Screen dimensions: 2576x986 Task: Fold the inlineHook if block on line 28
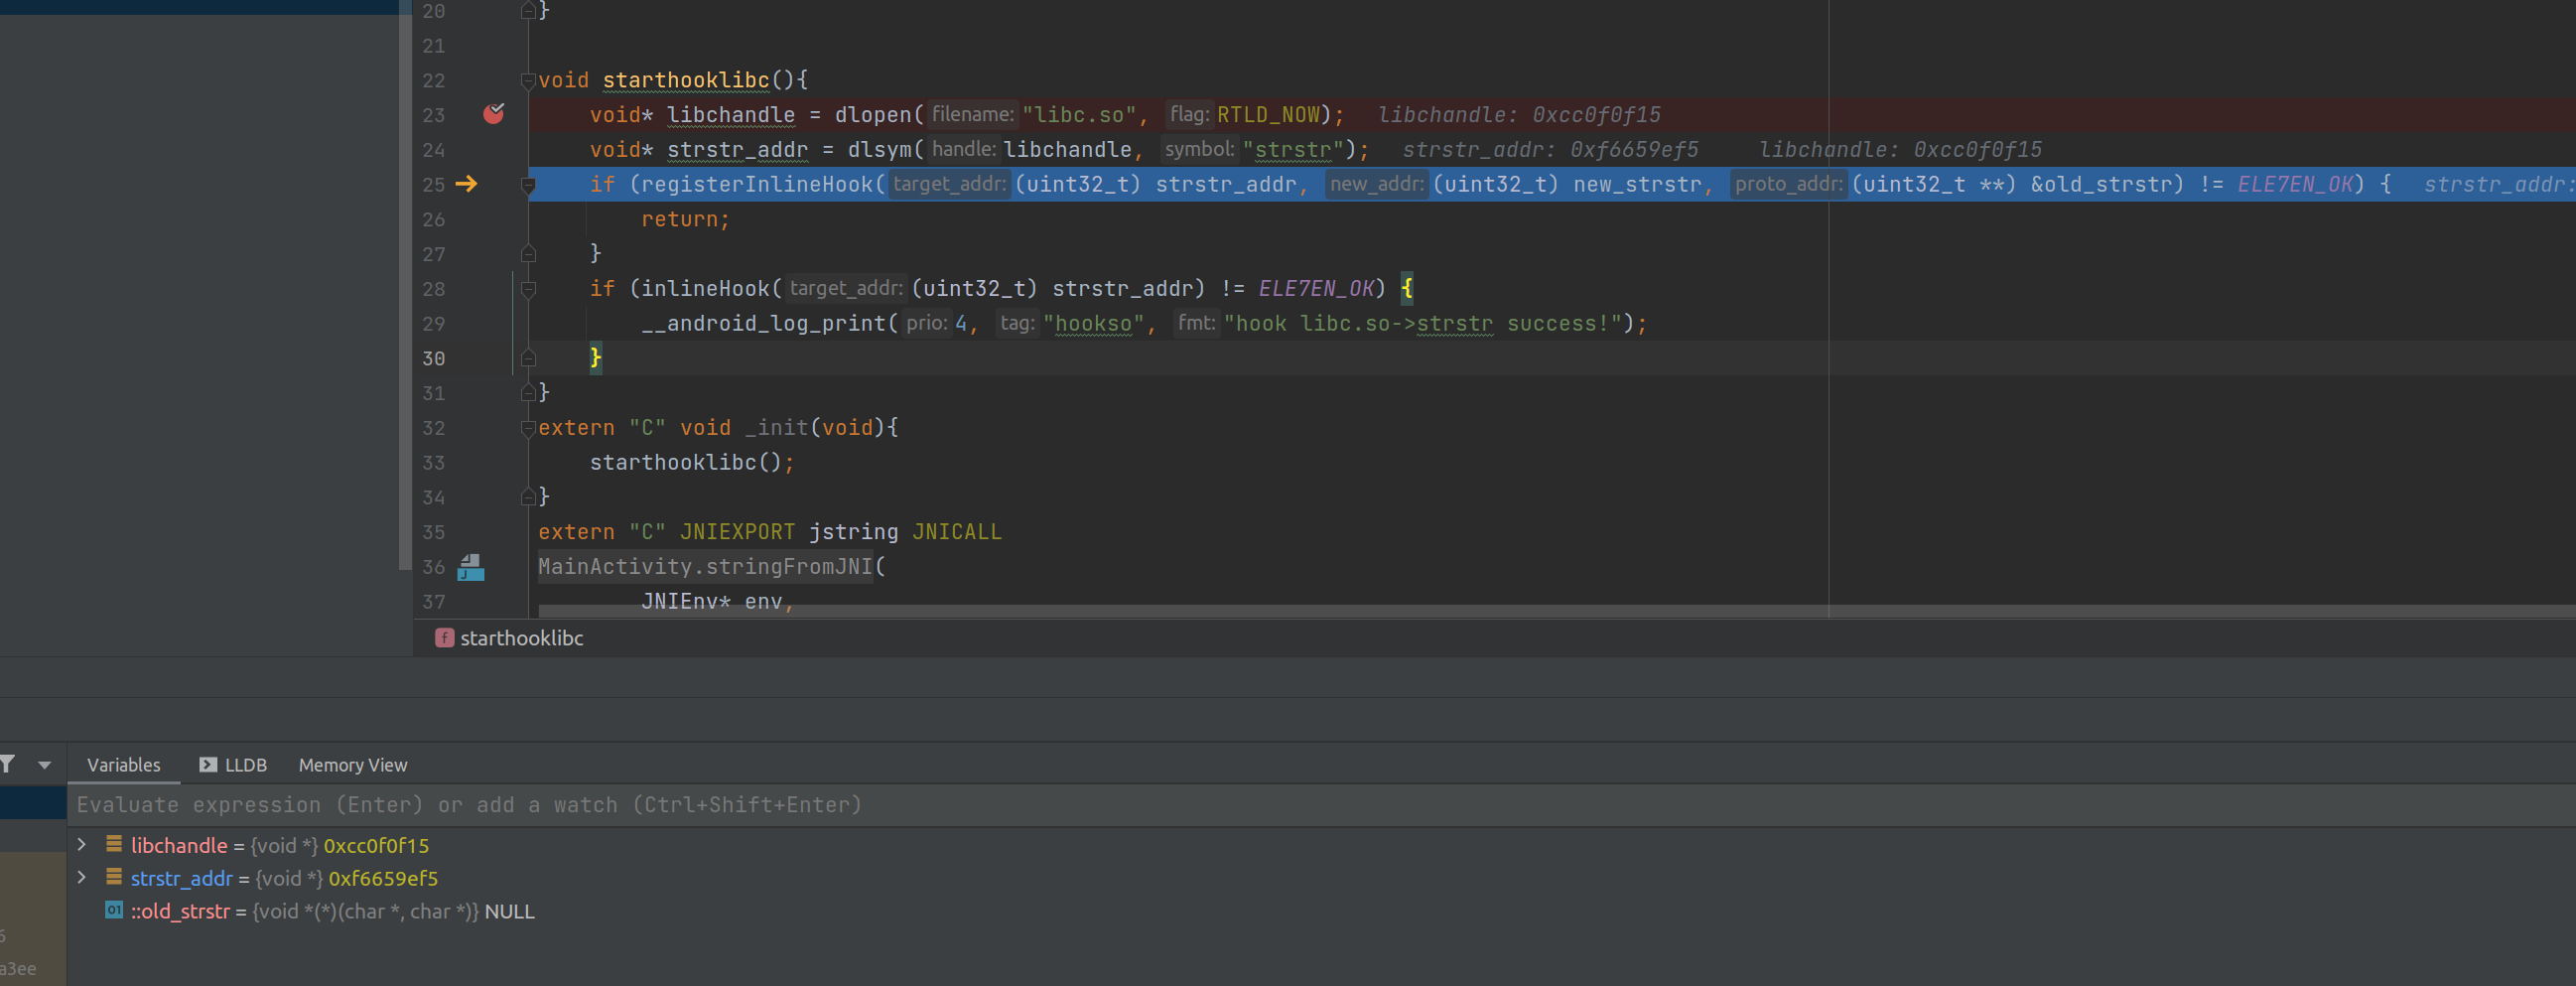[x=528, y=289]
